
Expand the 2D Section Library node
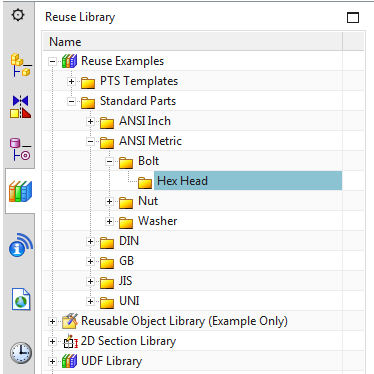52,341
